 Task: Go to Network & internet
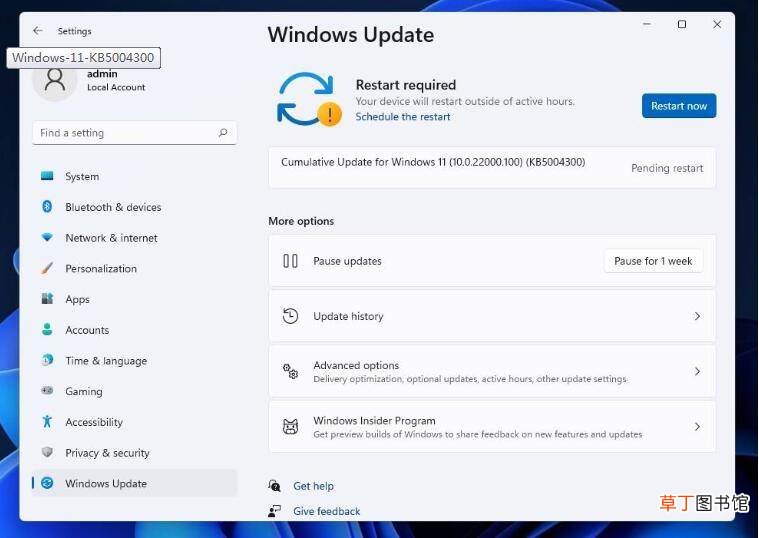tap(135, 238)
